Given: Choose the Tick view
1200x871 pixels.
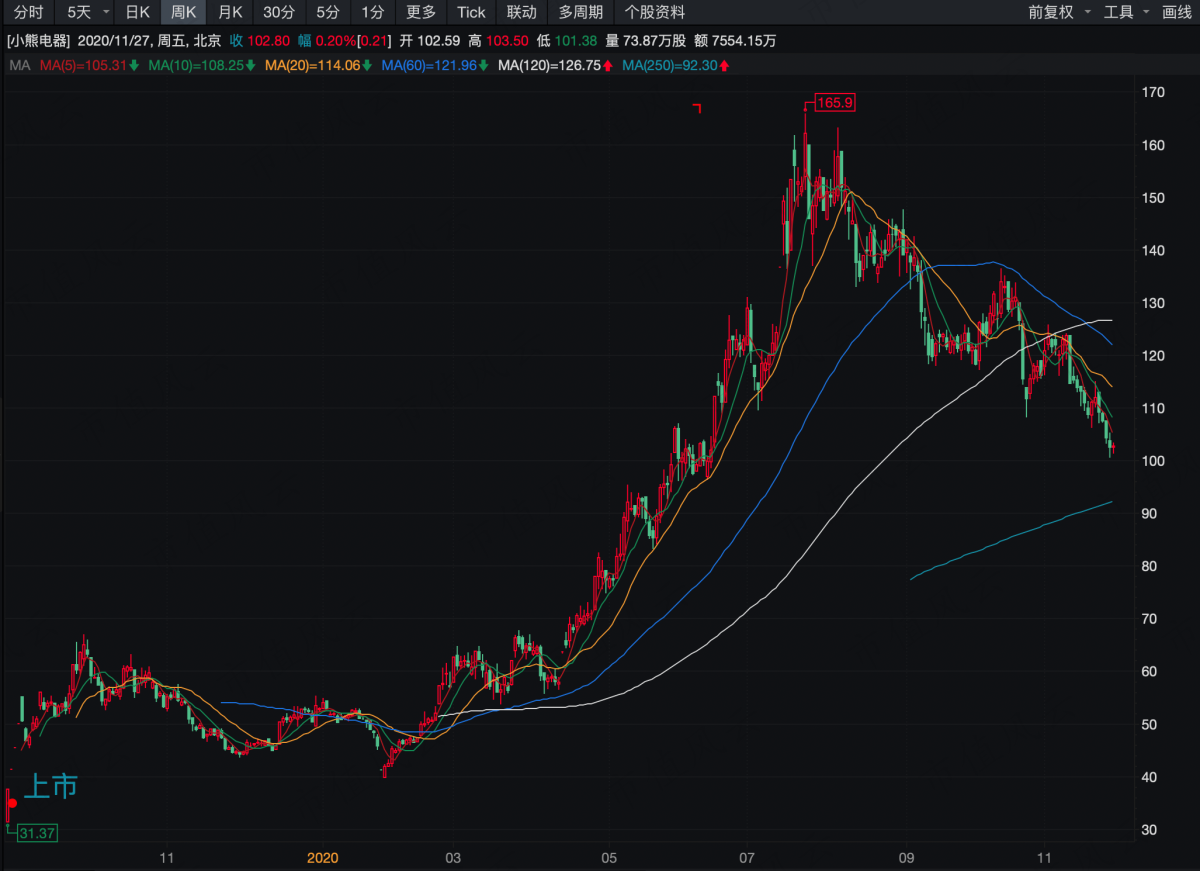Looking at the screenshot, I should click(471, 12).
